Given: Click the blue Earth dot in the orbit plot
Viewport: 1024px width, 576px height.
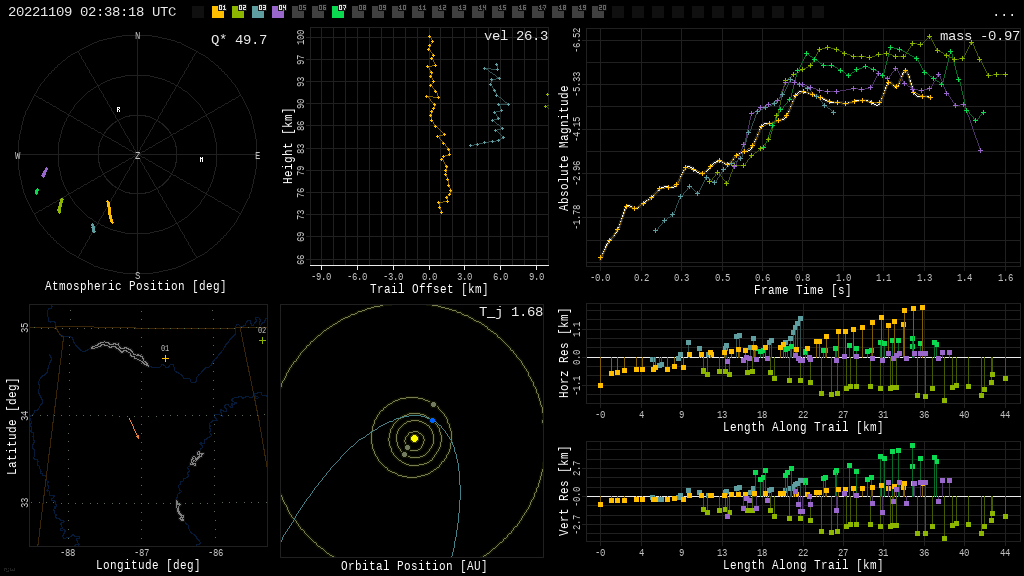Looking at the screenshot, I should (433, 421).
